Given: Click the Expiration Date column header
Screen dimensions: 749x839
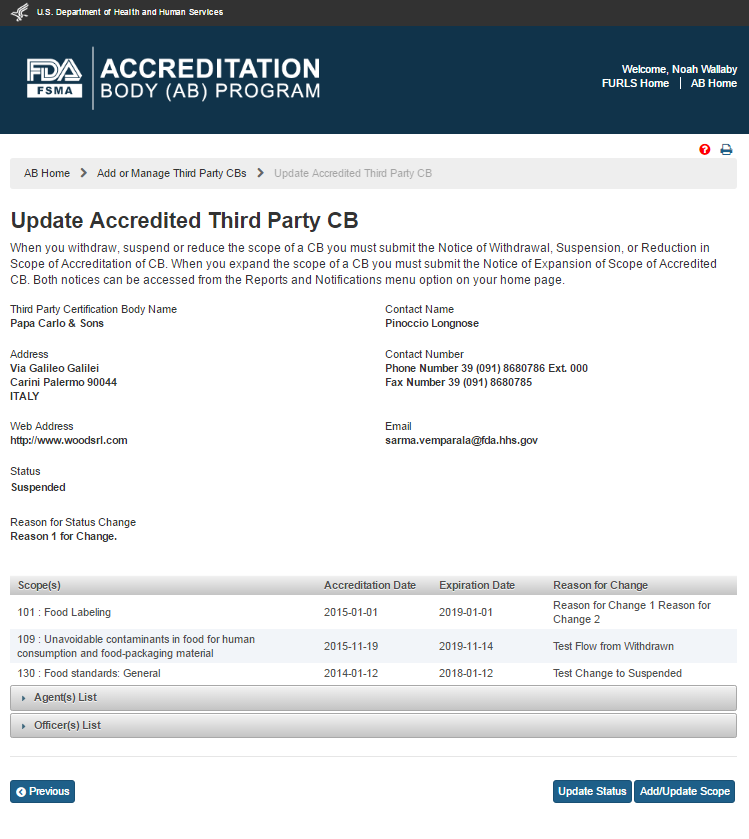Looking at the screenshot, I should (x=477, y=585).
